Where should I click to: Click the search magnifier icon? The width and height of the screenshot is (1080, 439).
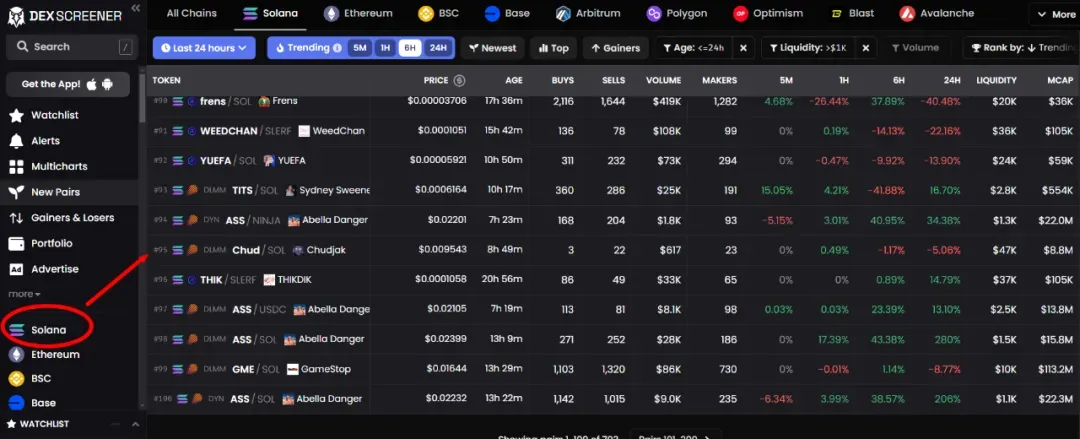coord(22,47)
